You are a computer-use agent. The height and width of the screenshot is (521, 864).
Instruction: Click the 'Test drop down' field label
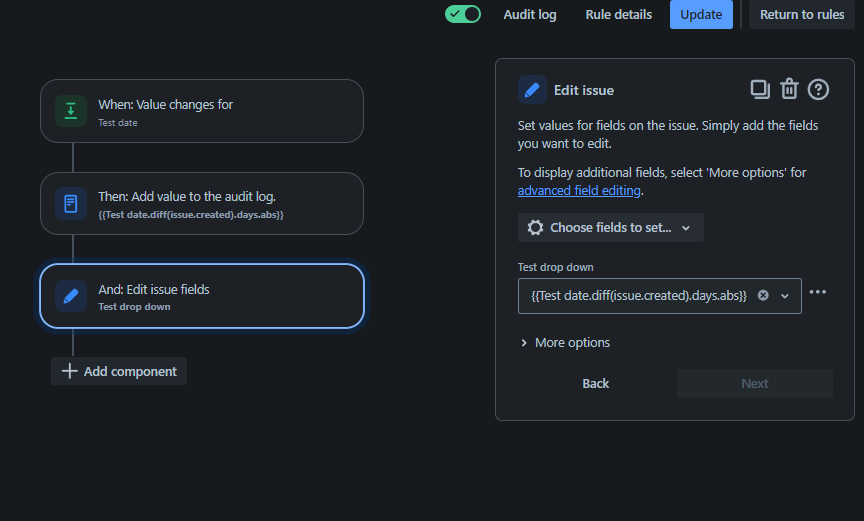[555, 267]
